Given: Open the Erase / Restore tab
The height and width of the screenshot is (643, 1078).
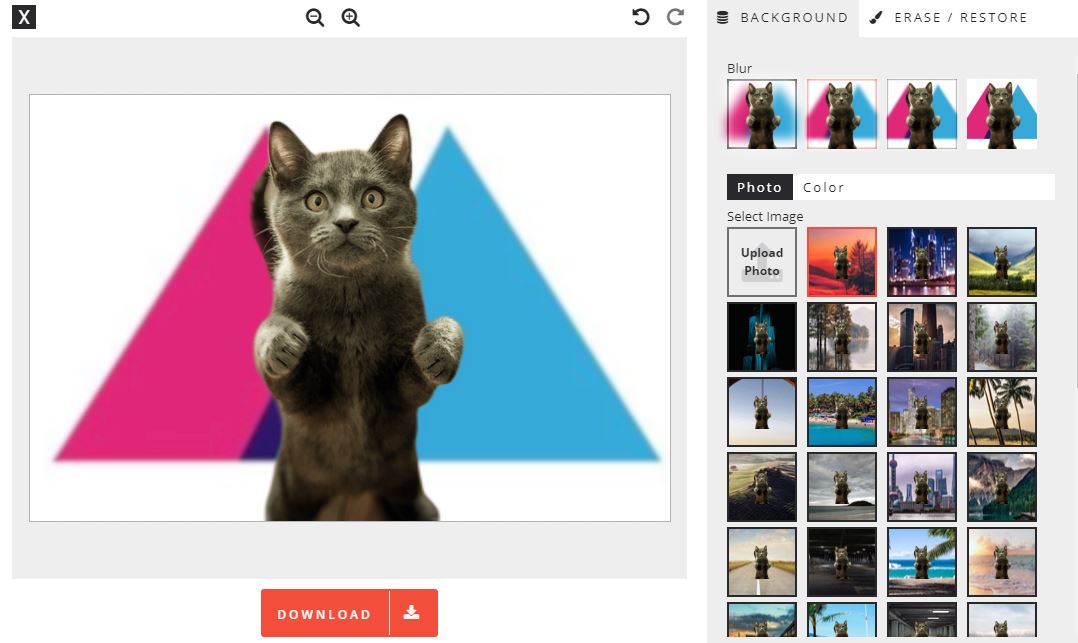Looking at the screenshot, I should pos(948,18).
